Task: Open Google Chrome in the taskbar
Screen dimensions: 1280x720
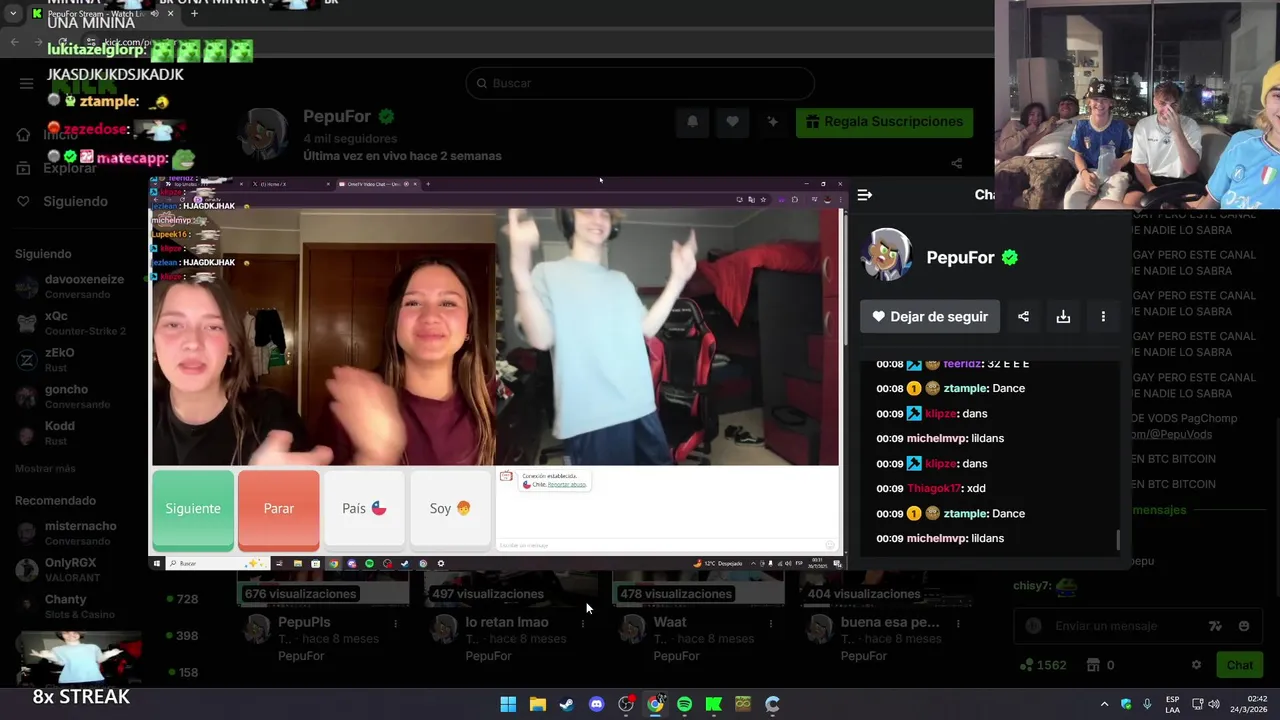Action: point(655,704)
